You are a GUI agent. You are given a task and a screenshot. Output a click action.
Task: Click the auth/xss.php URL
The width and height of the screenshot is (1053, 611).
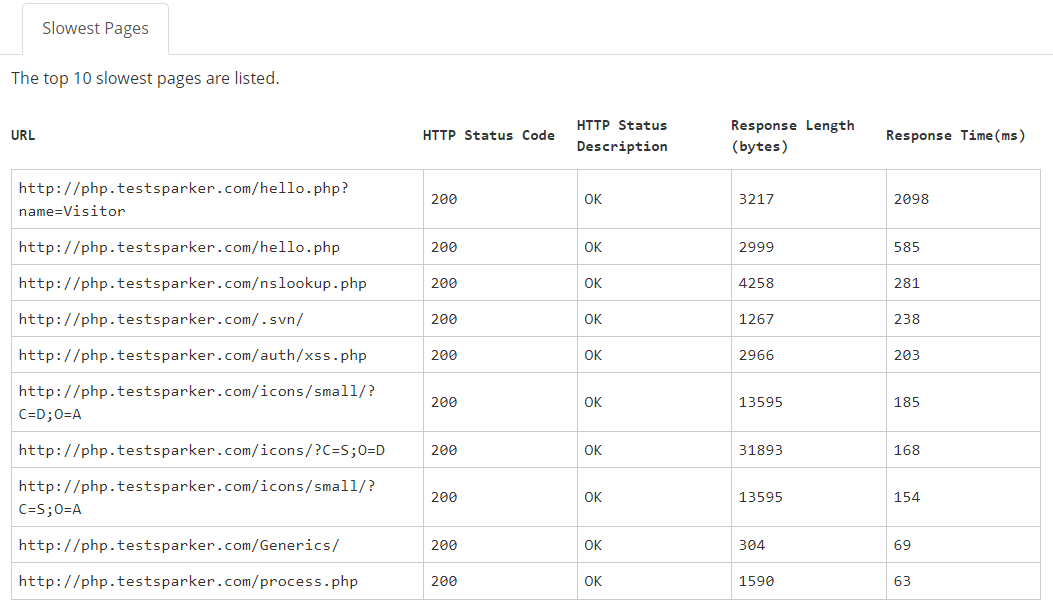pyautogui.click(x=192, y=355)
